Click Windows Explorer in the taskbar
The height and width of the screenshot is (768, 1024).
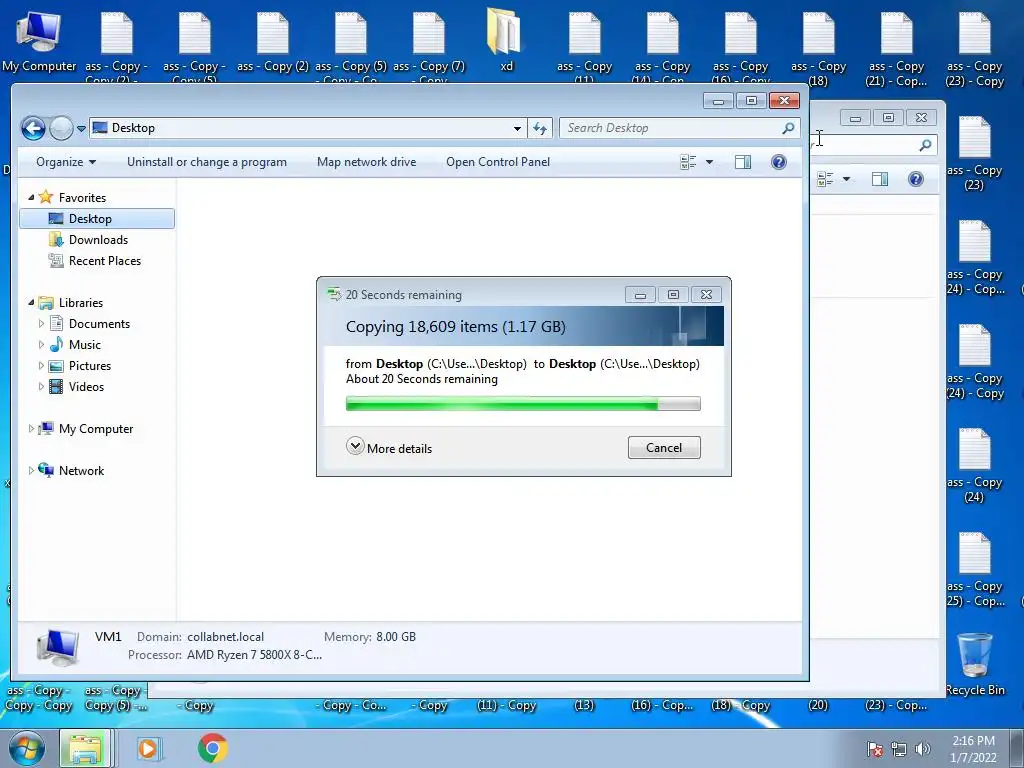(x=86, y=748)
